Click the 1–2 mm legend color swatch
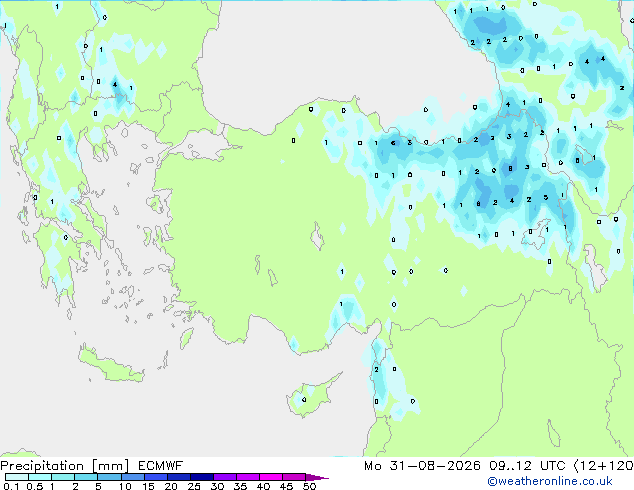Viewport: 634px width, 490px height. (x=63, y=477)
